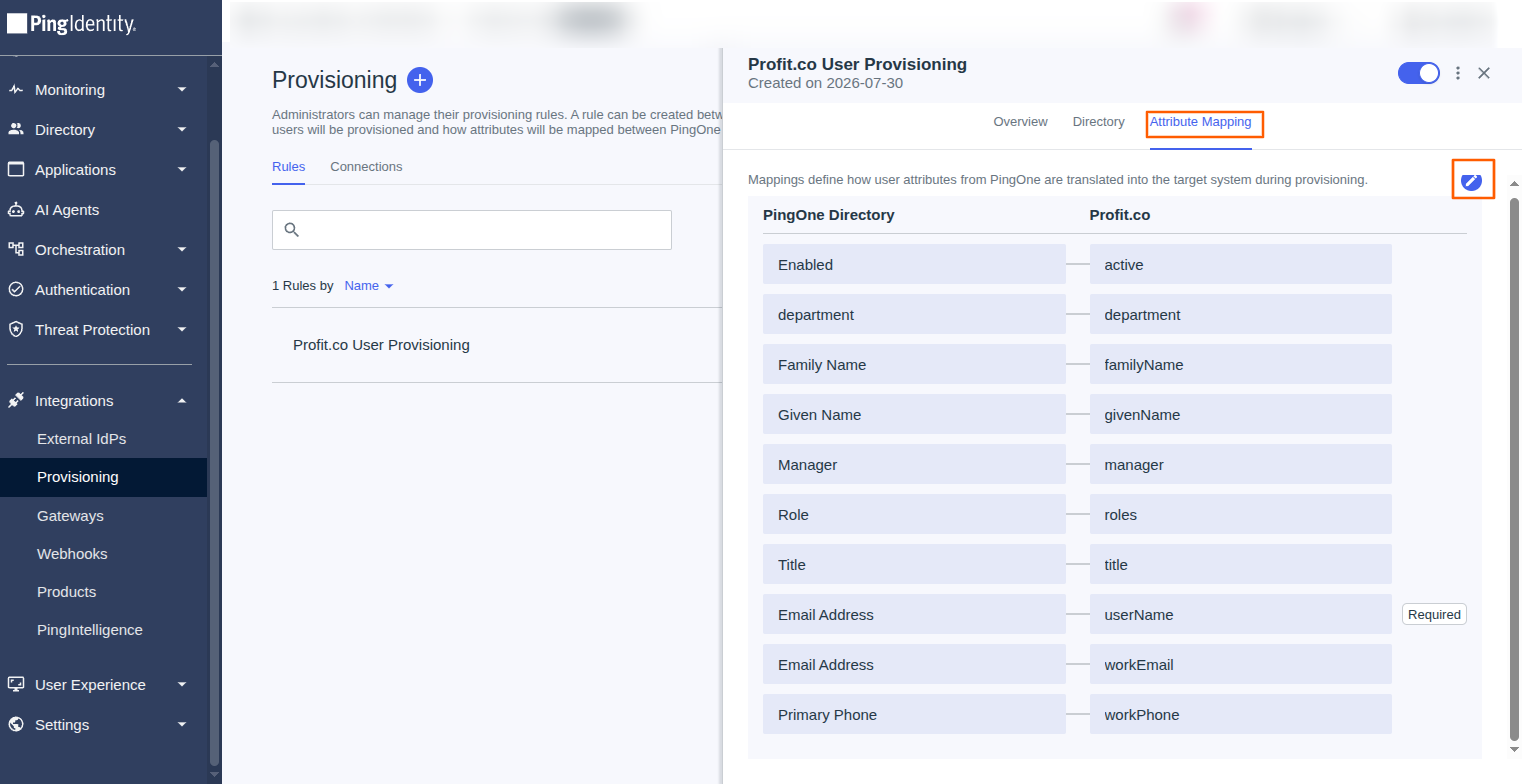Click the workEmail mapping field
Viewport: 1522px width, 784px height.
(1240, 665)
